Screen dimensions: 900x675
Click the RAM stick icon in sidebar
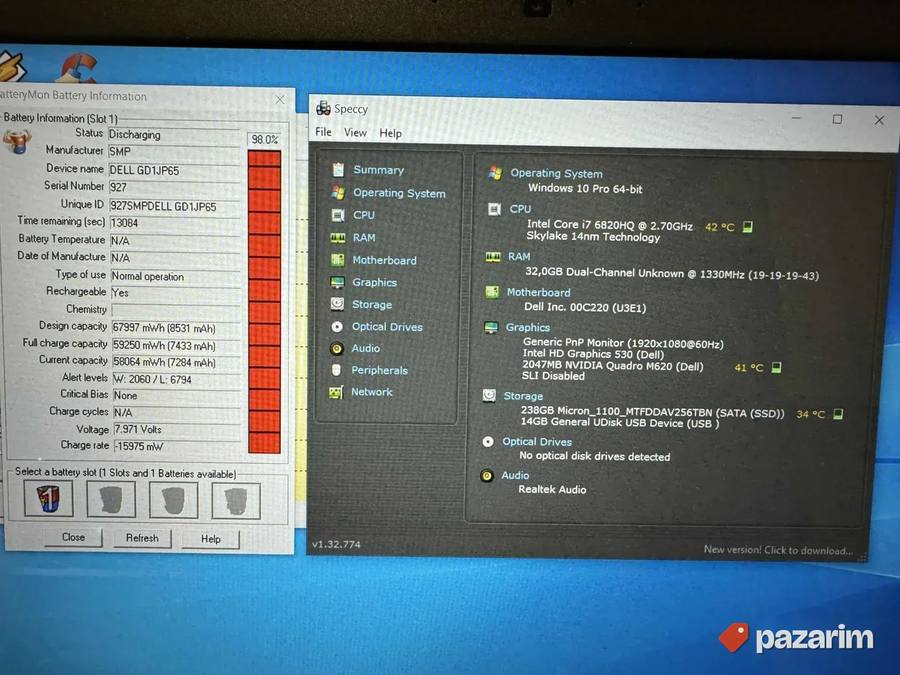point(338,237)
